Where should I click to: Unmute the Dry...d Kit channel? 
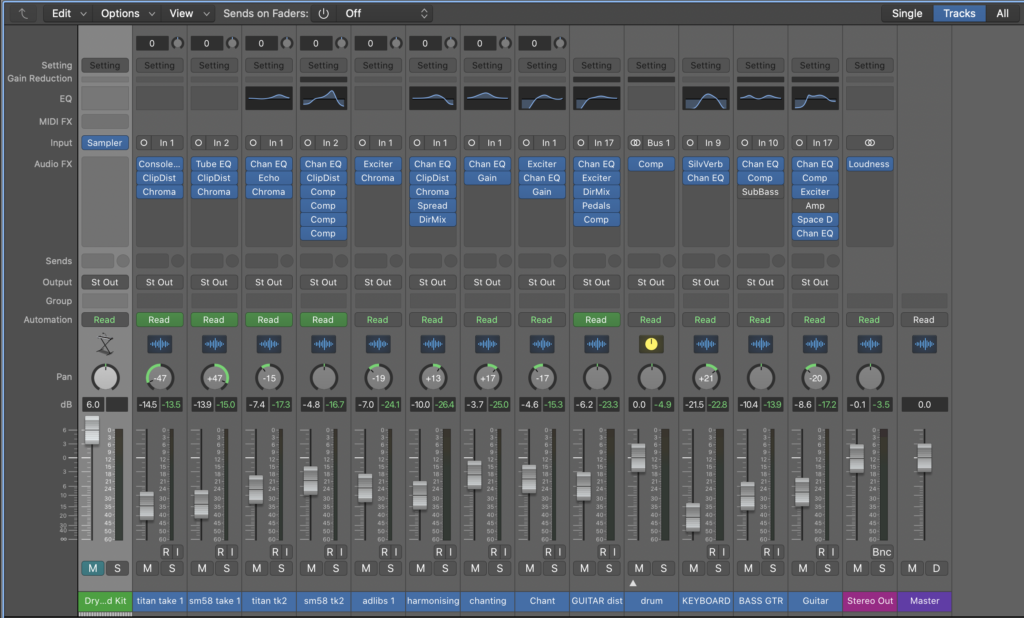click(92, 568)
